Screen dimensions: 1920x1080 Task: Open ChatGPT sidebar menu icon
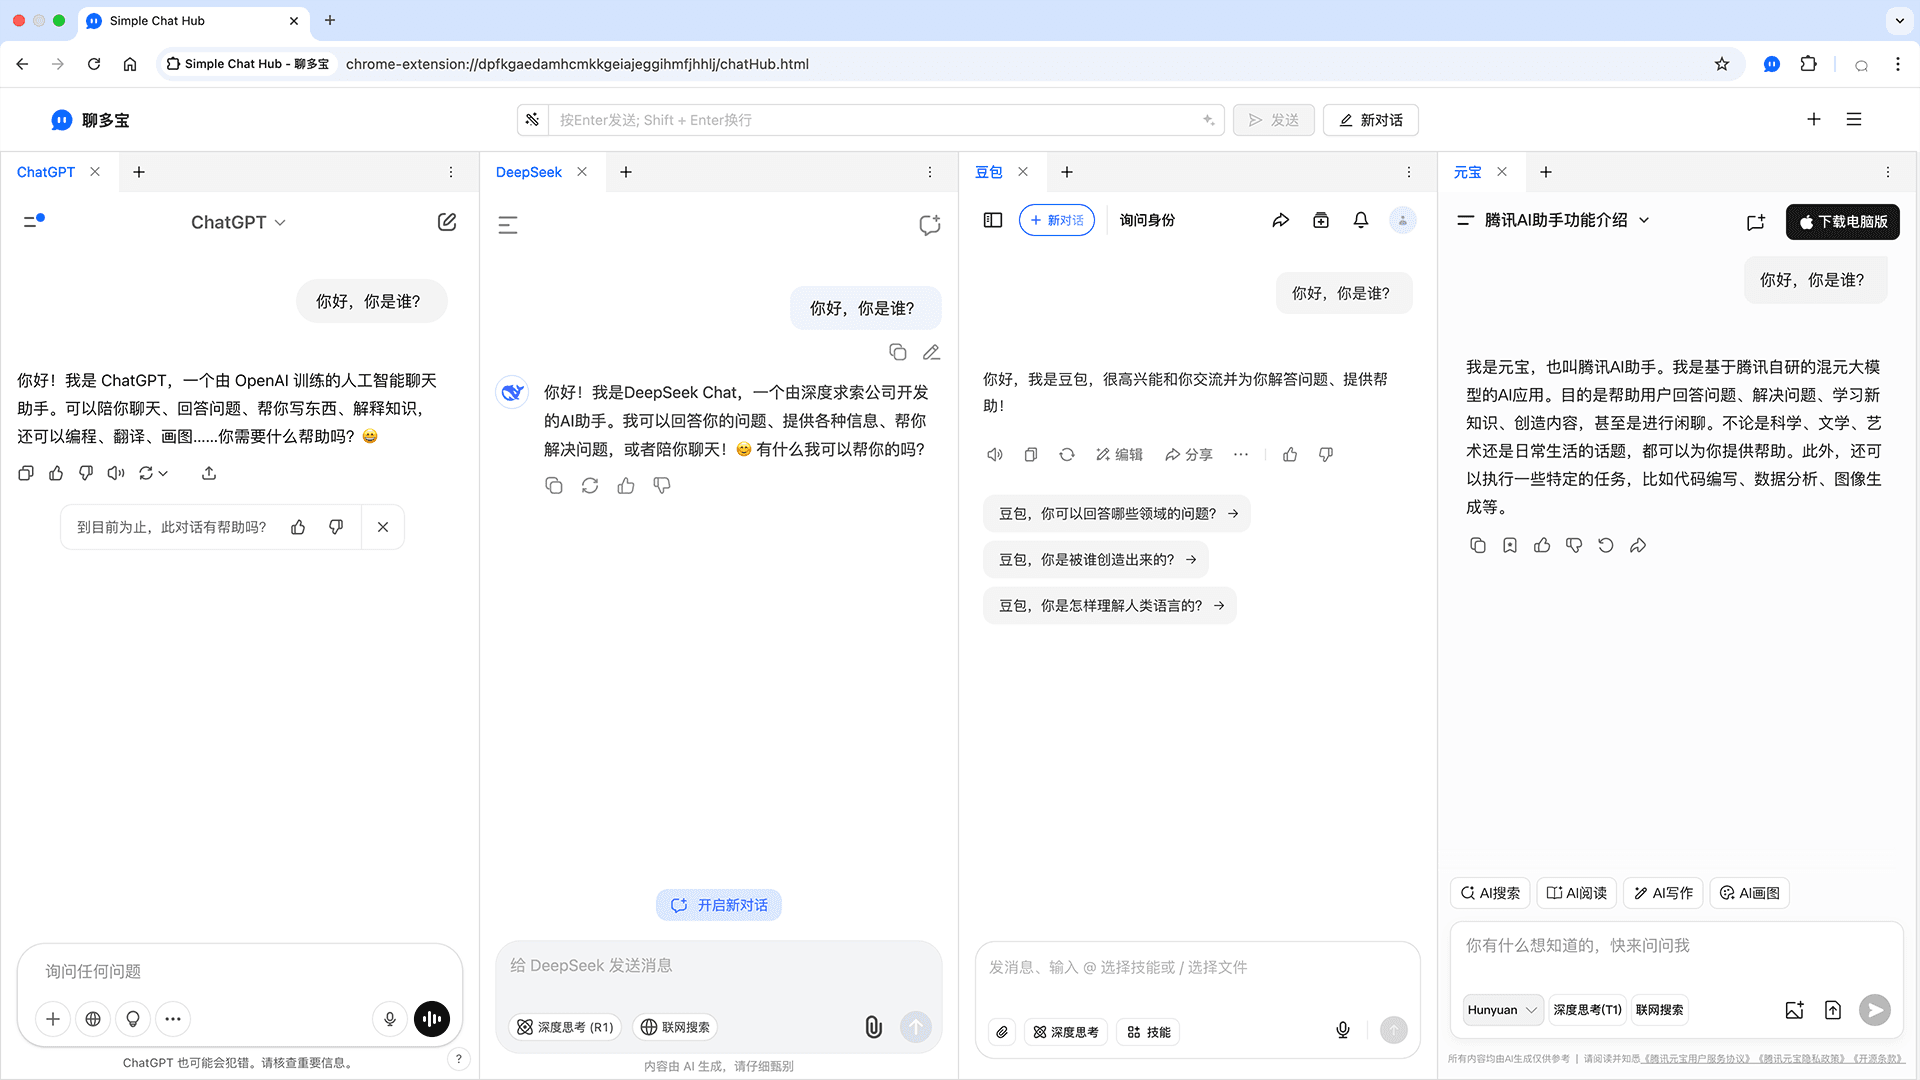click(34, 221)
